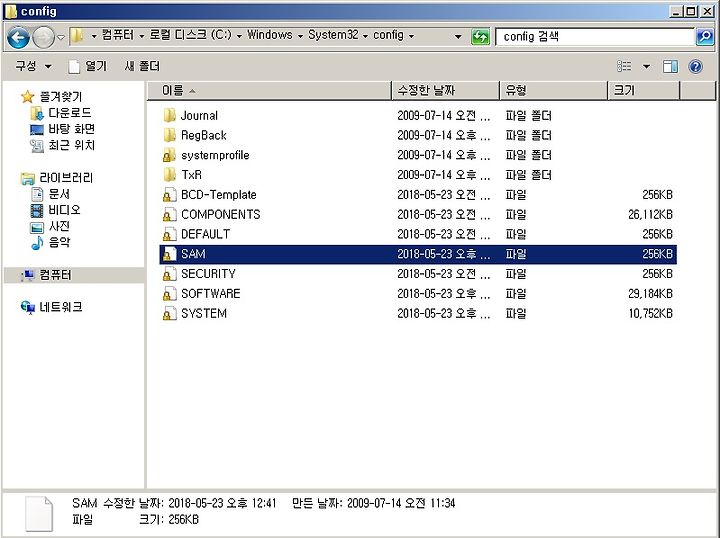This screenshot has height=538, width=720.
Task: Toggle the preview pane icon
Action: tap(670, 67)
